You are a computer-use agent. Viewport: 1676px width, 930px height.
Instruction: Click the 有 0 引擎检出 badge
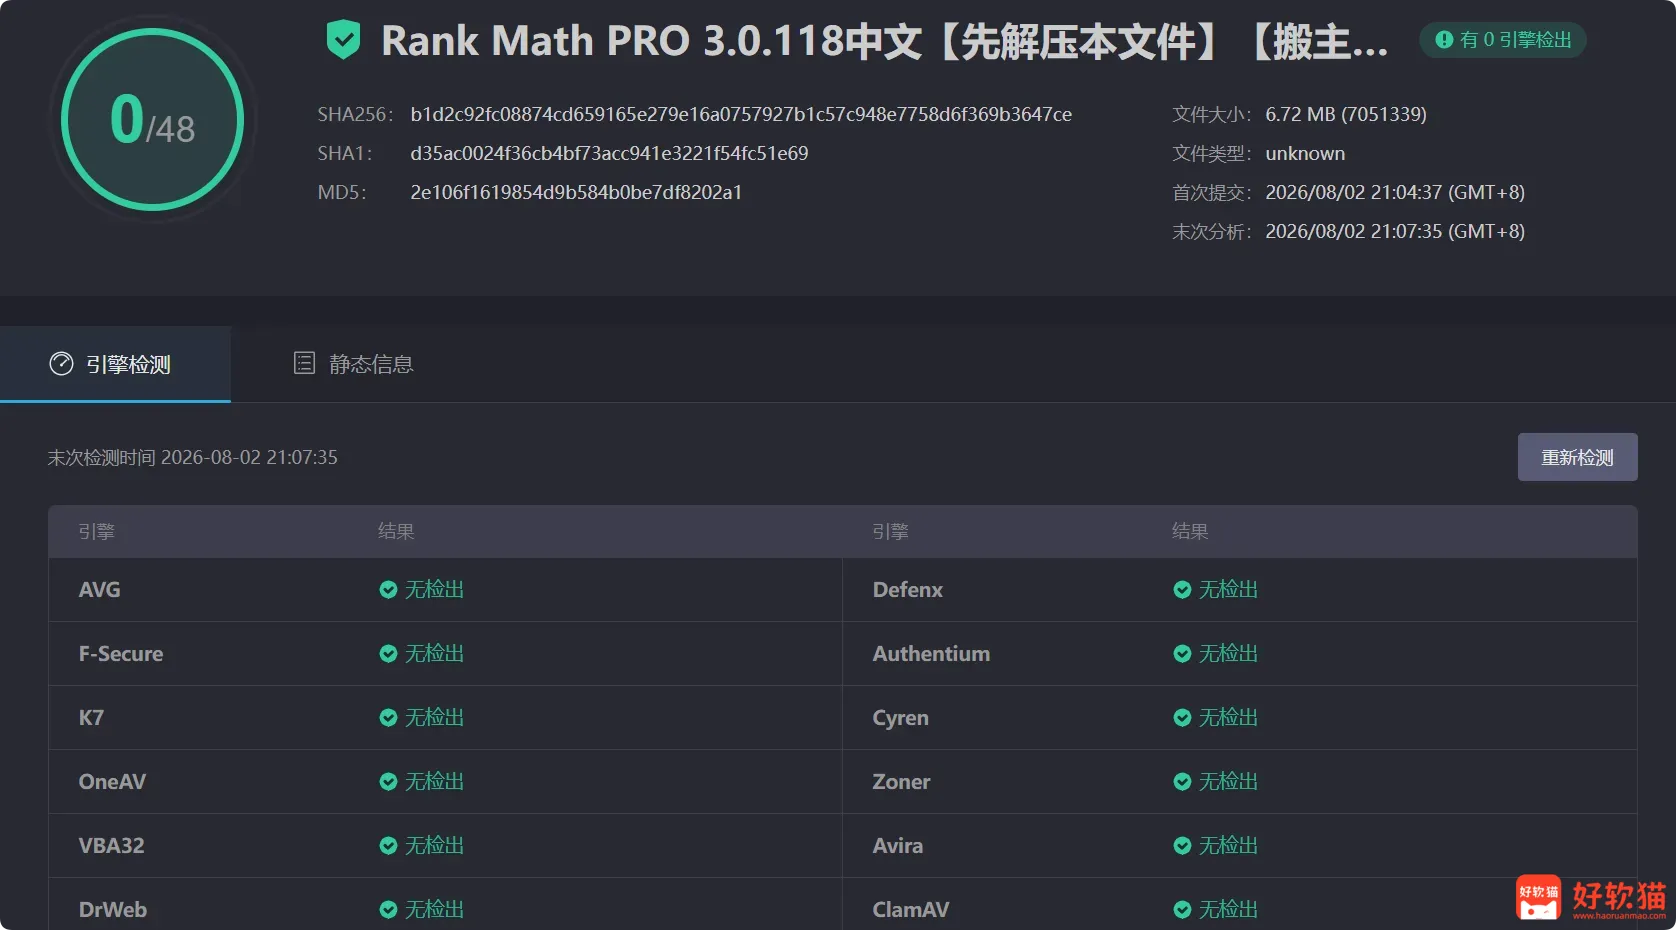point(1503,40)
